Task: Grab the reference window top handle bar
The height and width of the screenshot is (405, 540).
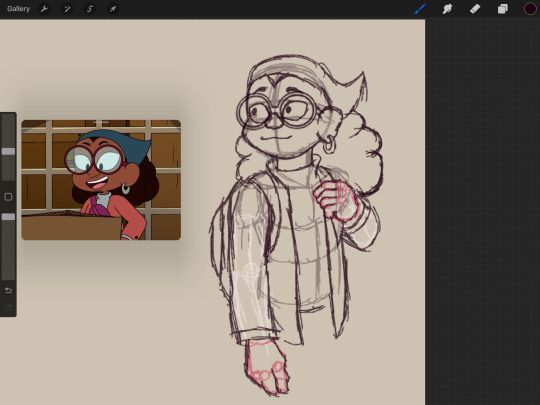Action: pos(101,122)
